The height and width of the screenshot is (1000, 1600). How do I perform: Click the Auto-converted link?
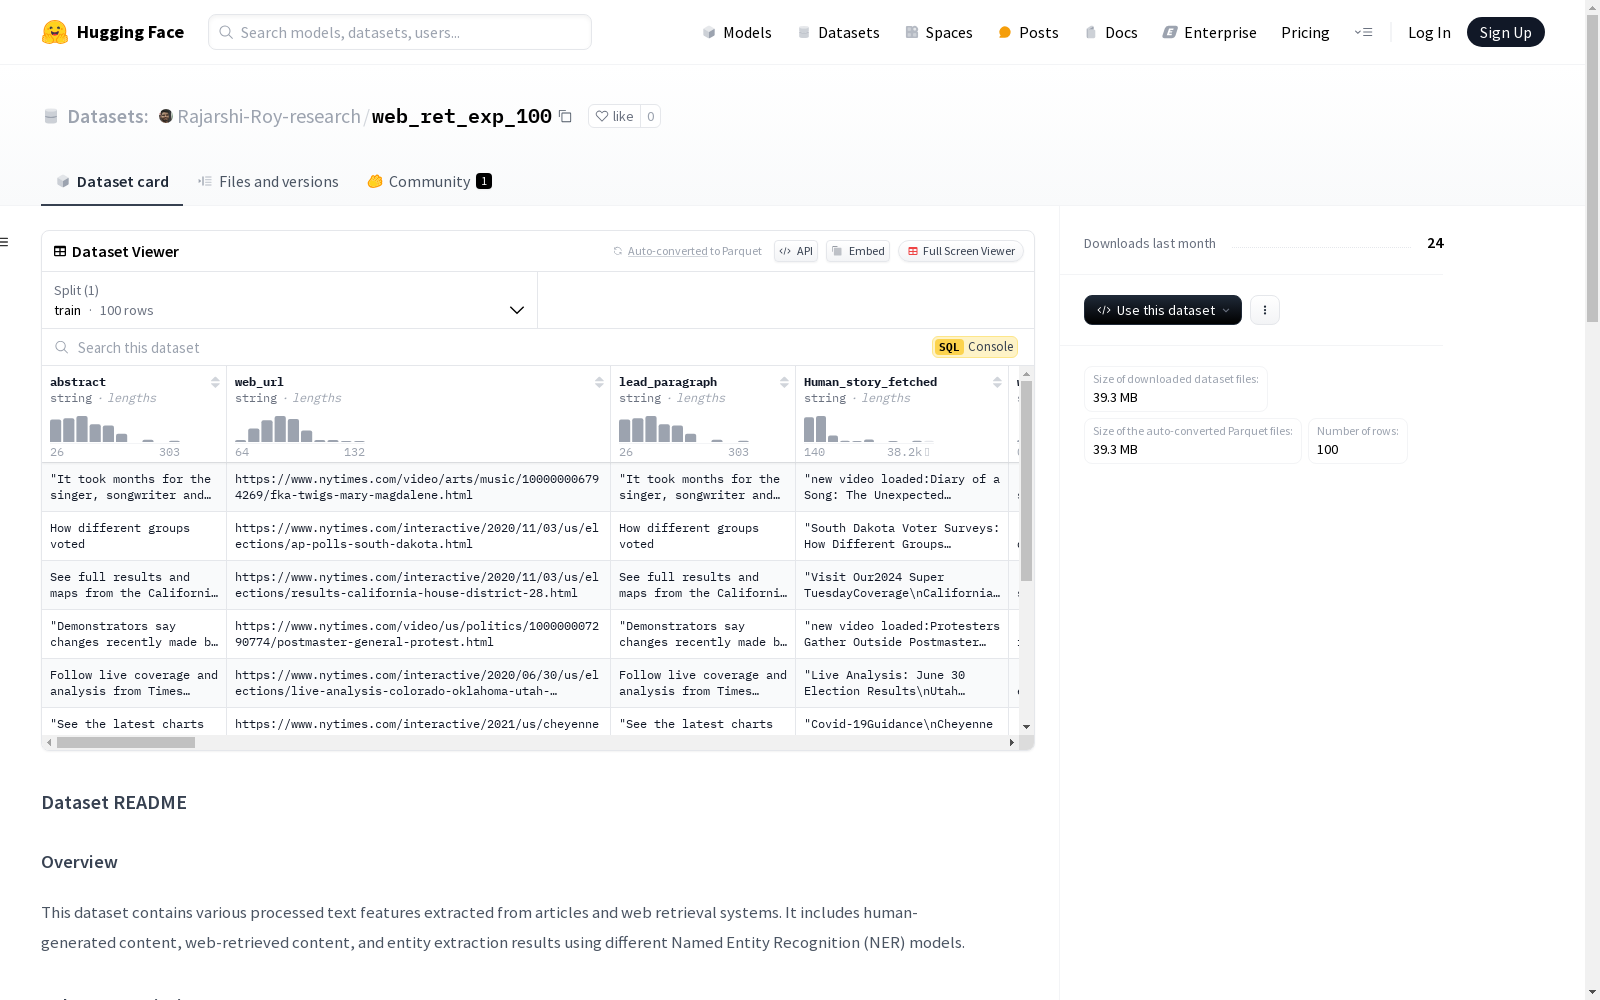pyautogui.click(x=667, y=251)
